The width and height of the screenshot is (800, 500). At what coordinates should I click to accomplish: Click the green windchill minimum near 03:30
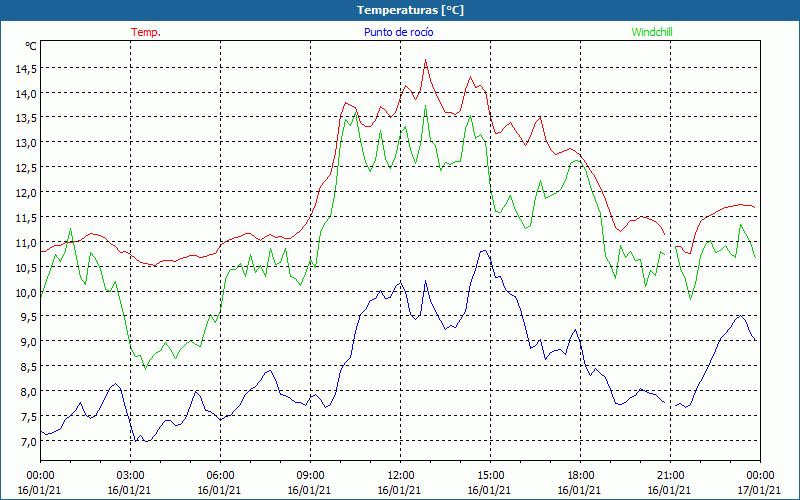(145, 368)
